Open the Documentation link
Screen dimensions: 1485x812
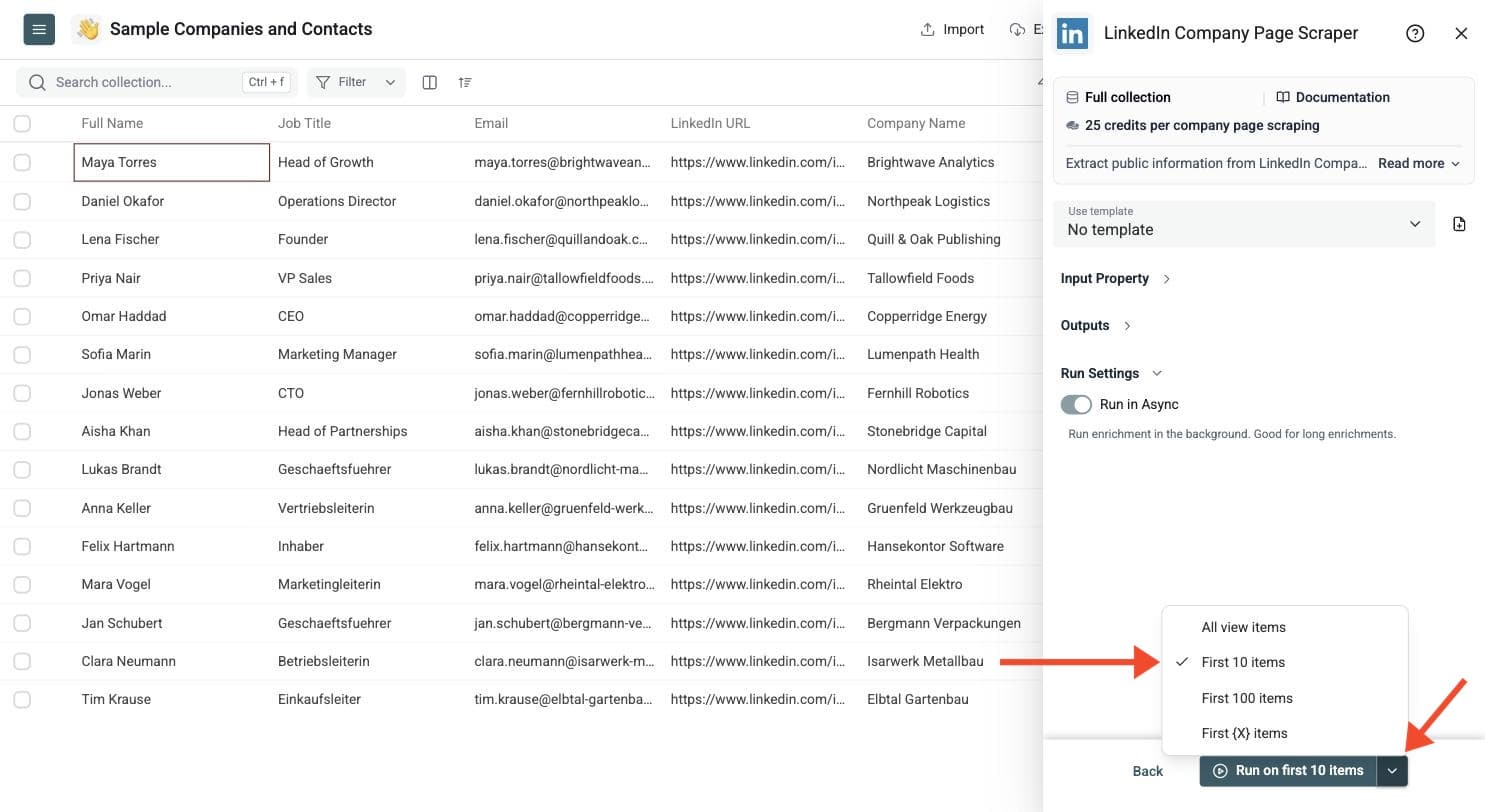coord(1333,97)
